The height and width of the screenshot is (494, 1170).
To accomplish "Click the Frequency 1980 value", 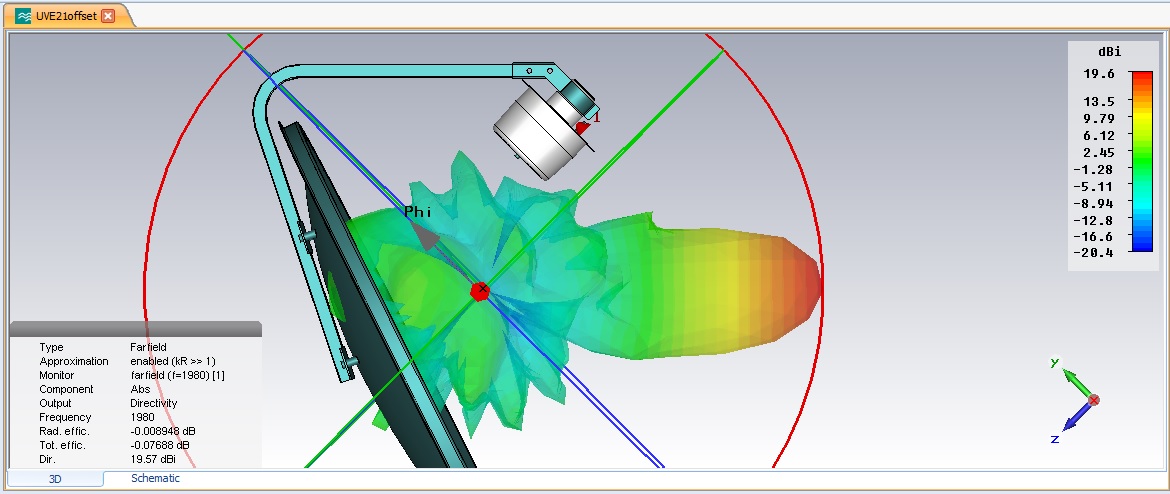I will (142, 418).
